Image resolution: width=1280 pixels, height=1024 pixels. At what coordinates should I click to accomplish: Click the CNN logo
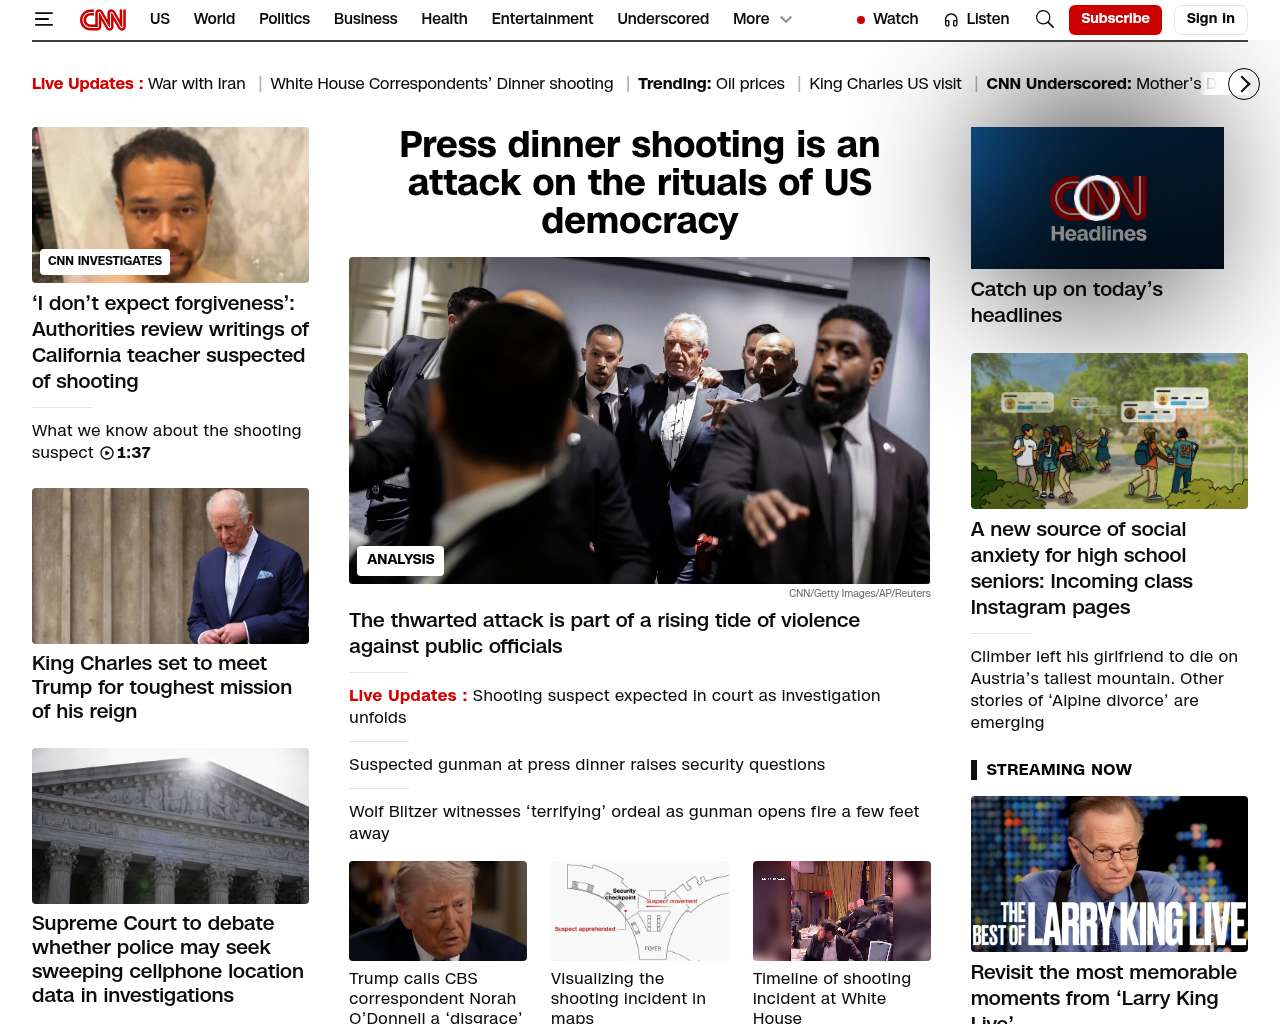click(x=103, y=19)
